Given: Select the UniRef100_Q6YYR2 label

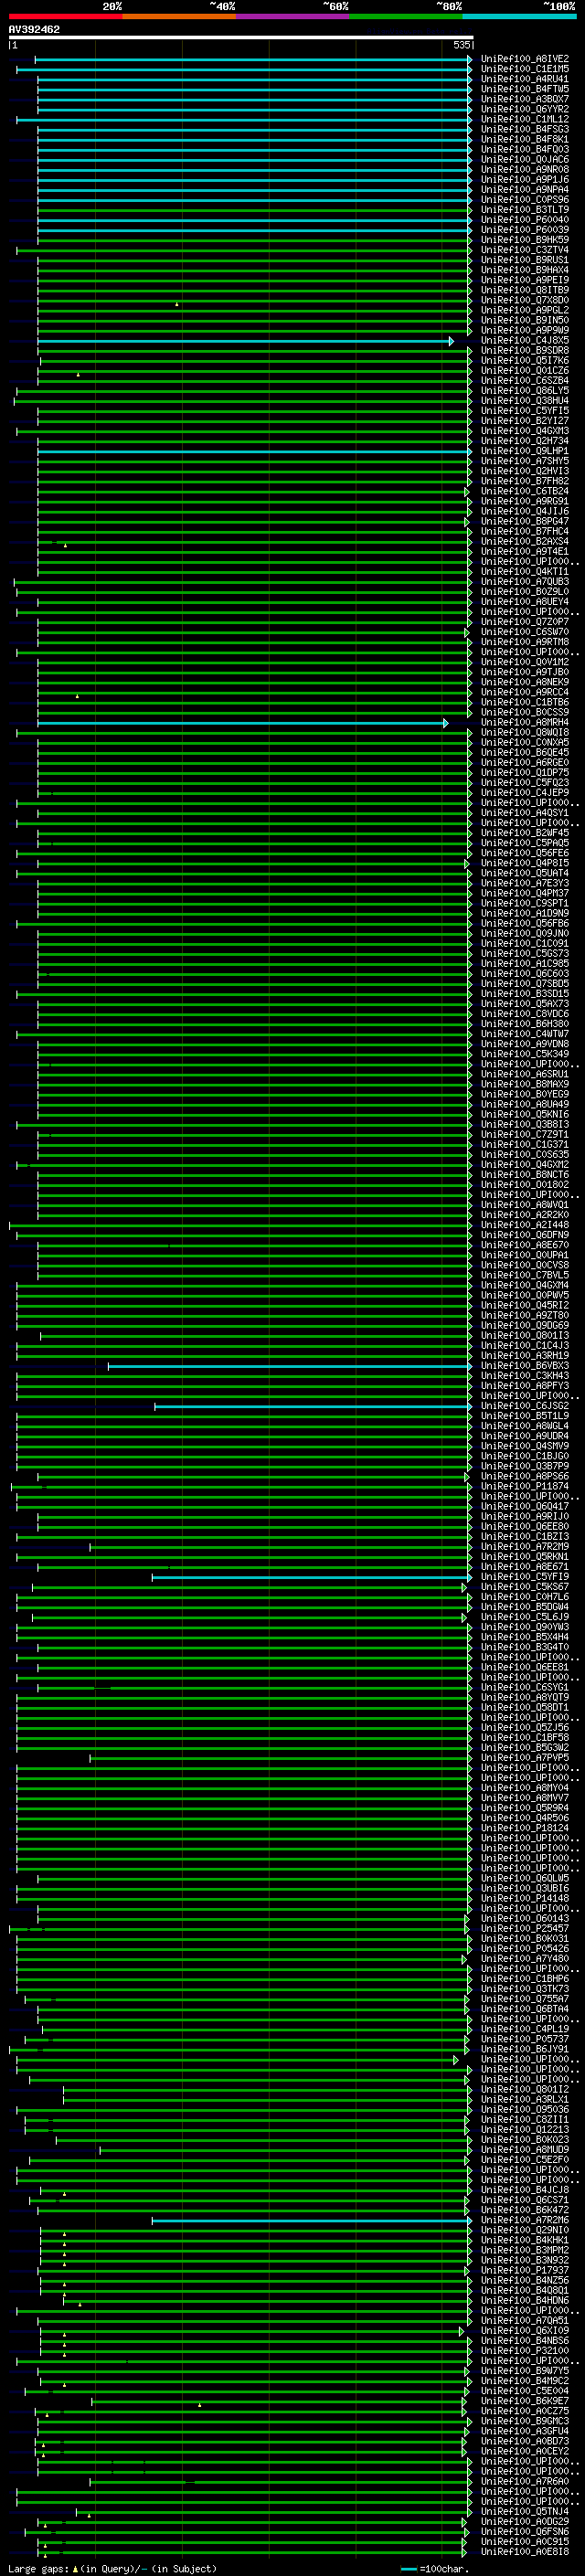Looking at the screenshot, I should pyautogui.click(x=525, y=109).
